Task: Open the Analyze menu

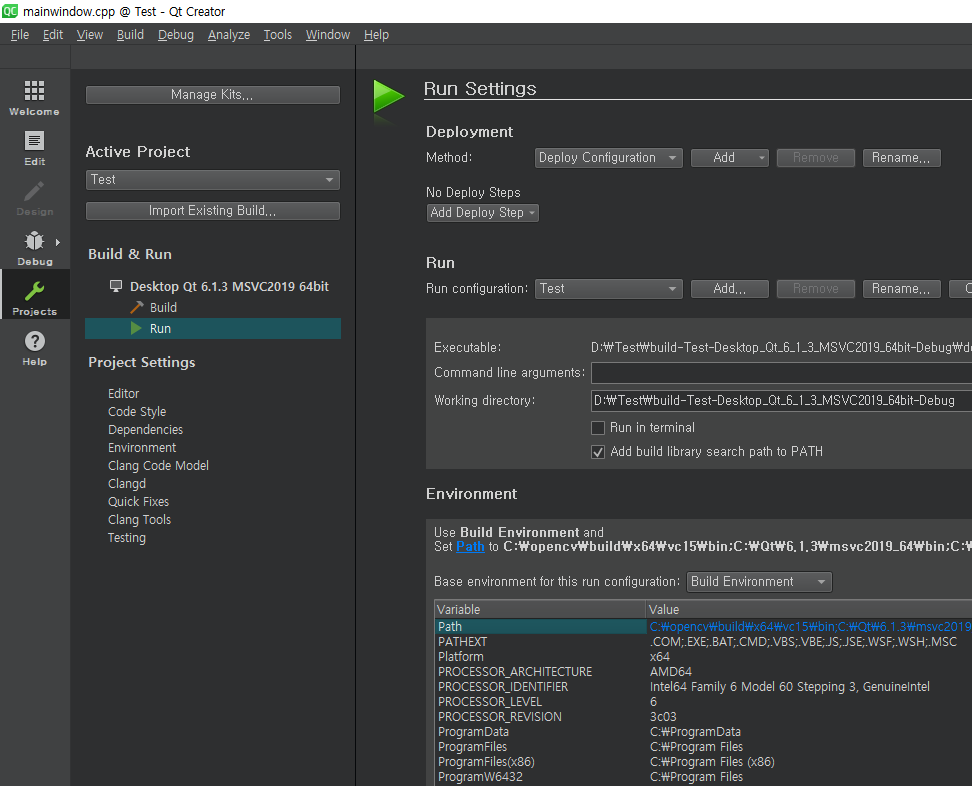Action: pyautogui.click(x=229, y=35)
